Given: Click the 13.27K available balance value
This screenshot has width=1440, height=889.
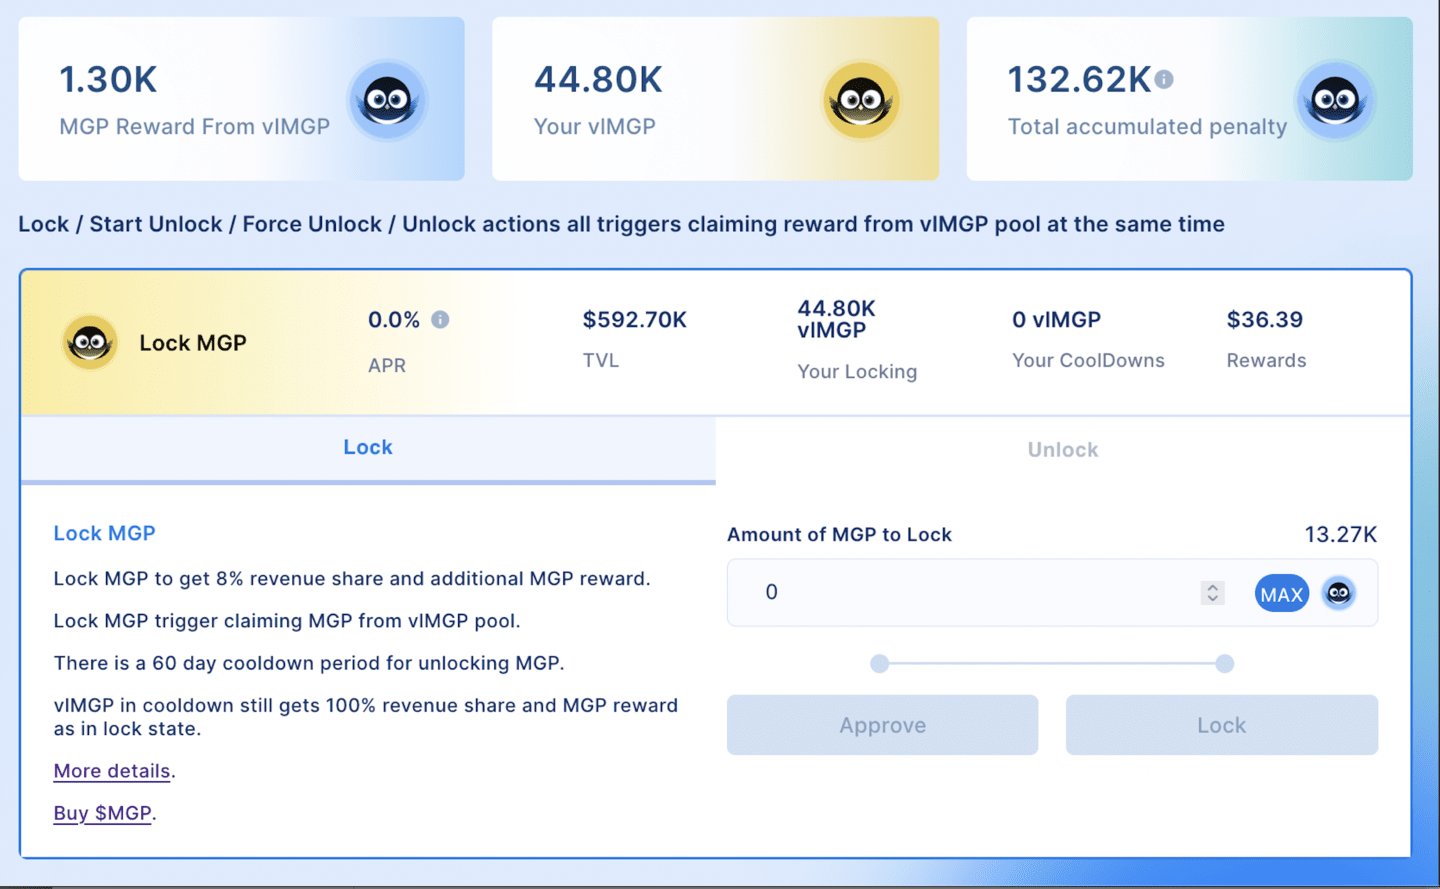Looking at the screenshot, I should (1340, 535).
